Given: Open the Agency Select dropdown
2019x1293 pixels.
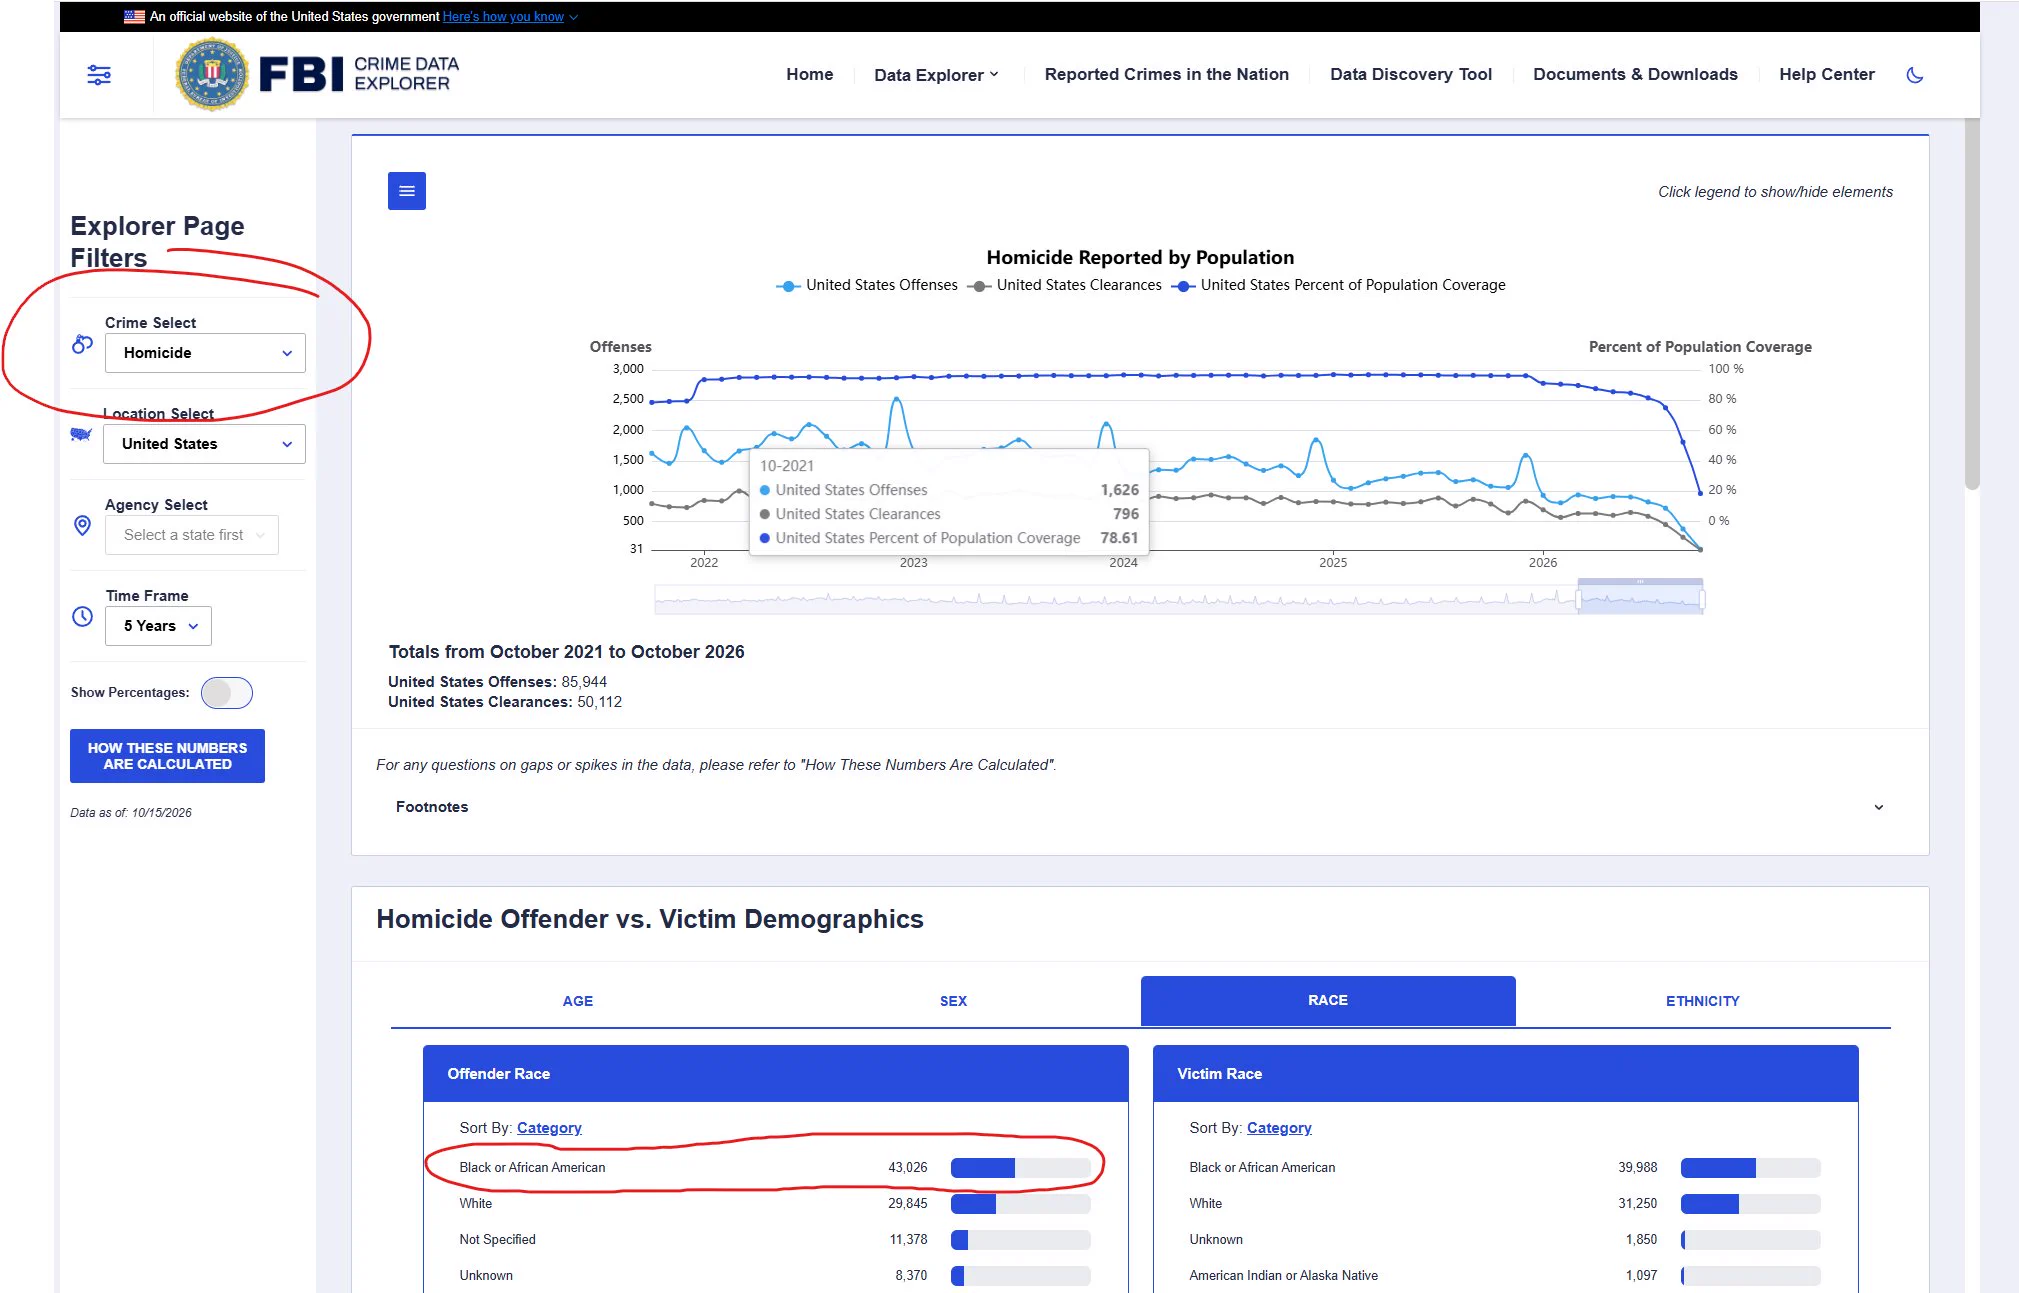Looking at the screenshot, I should (x=192, y=535).
